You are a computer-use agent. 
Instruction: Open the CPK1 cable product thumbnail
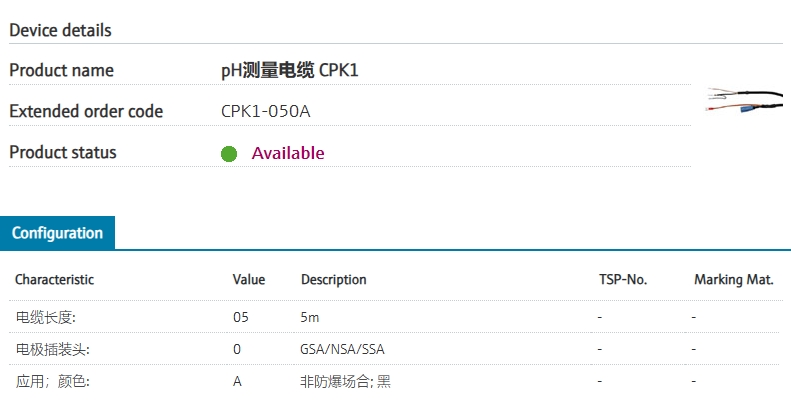click(745, 104)
